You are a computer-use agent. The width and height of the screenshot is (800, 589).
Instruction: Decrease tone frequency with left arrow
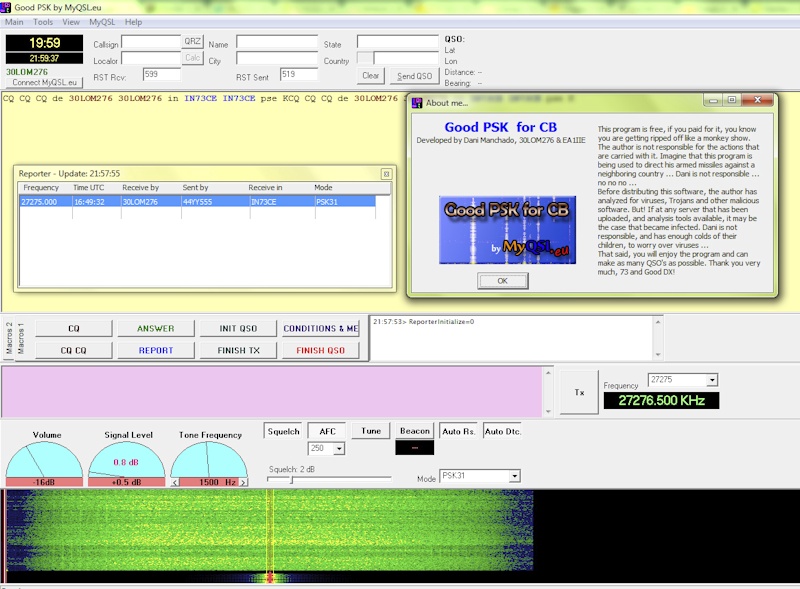tap(175, 482)
